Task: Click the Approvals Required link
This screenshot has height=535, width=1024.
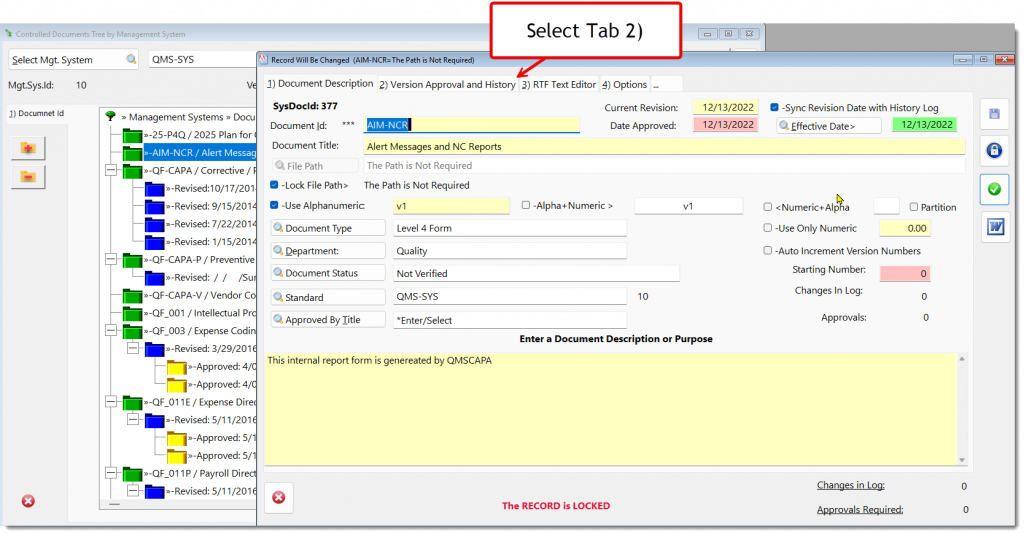Action: point(859,510)
